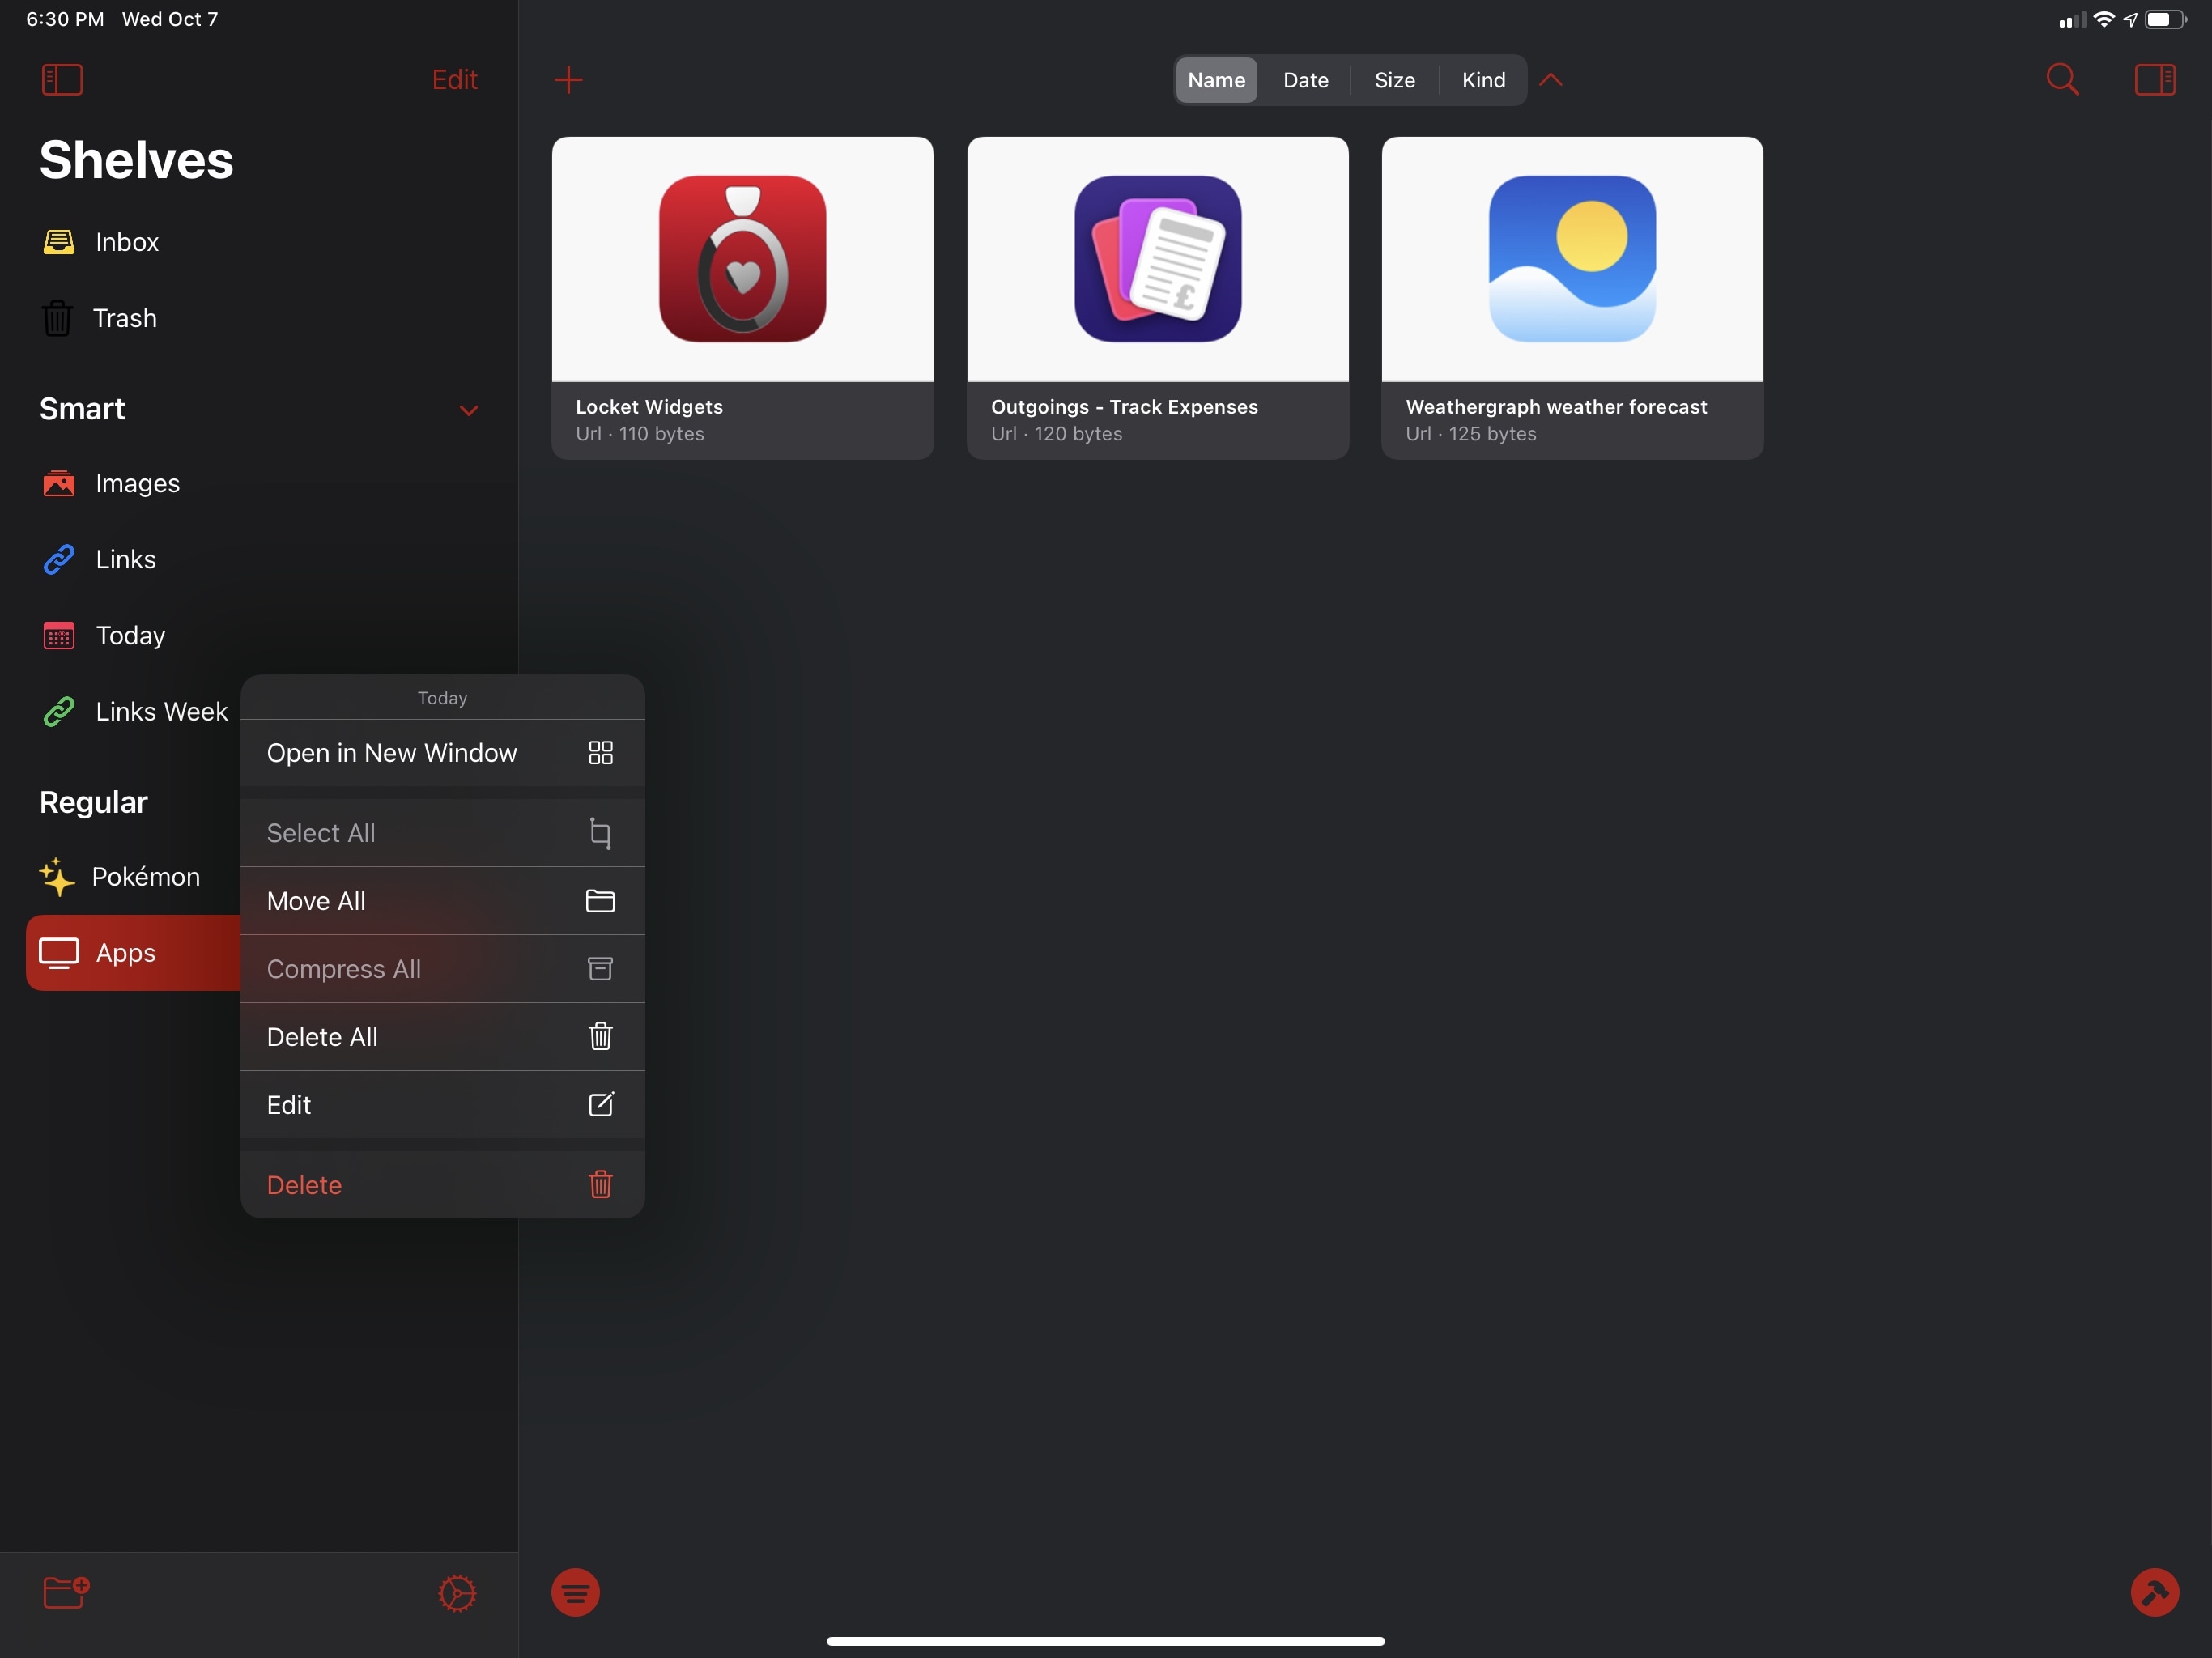
Task: Click the red hammer tools button
Action: tap(2154, 1592)
